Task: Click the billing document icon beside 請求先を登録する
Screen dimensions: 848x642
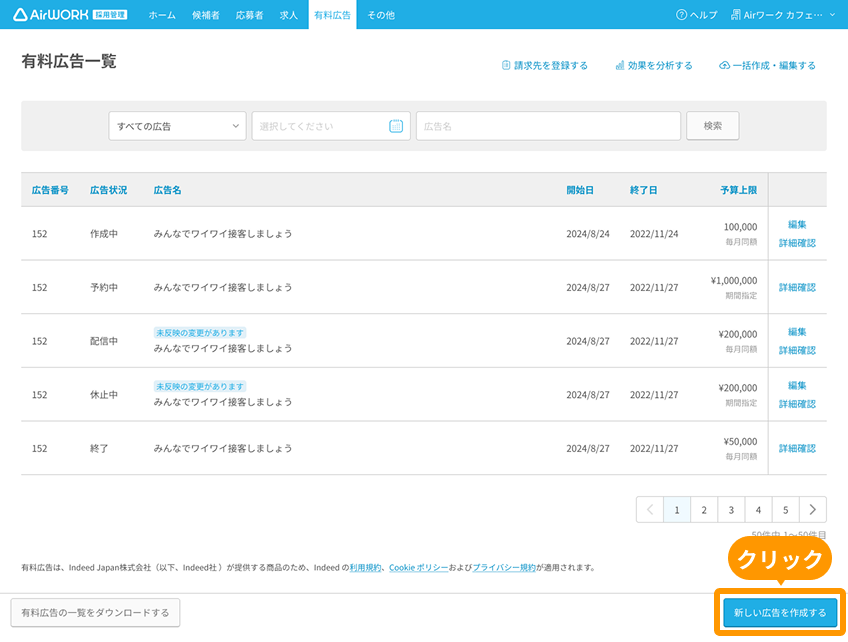Action: point(506,65)
